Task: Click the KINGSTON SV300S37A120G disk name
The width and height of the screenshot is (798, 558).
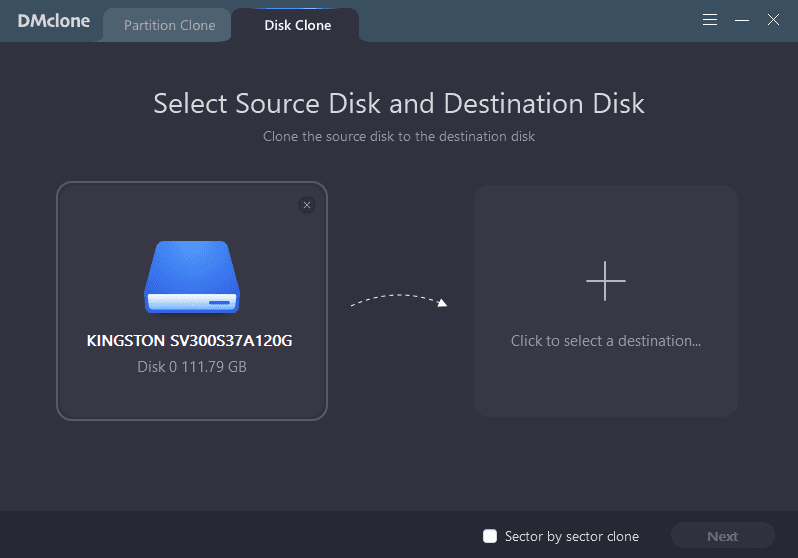Action: [x=190, y=341]
